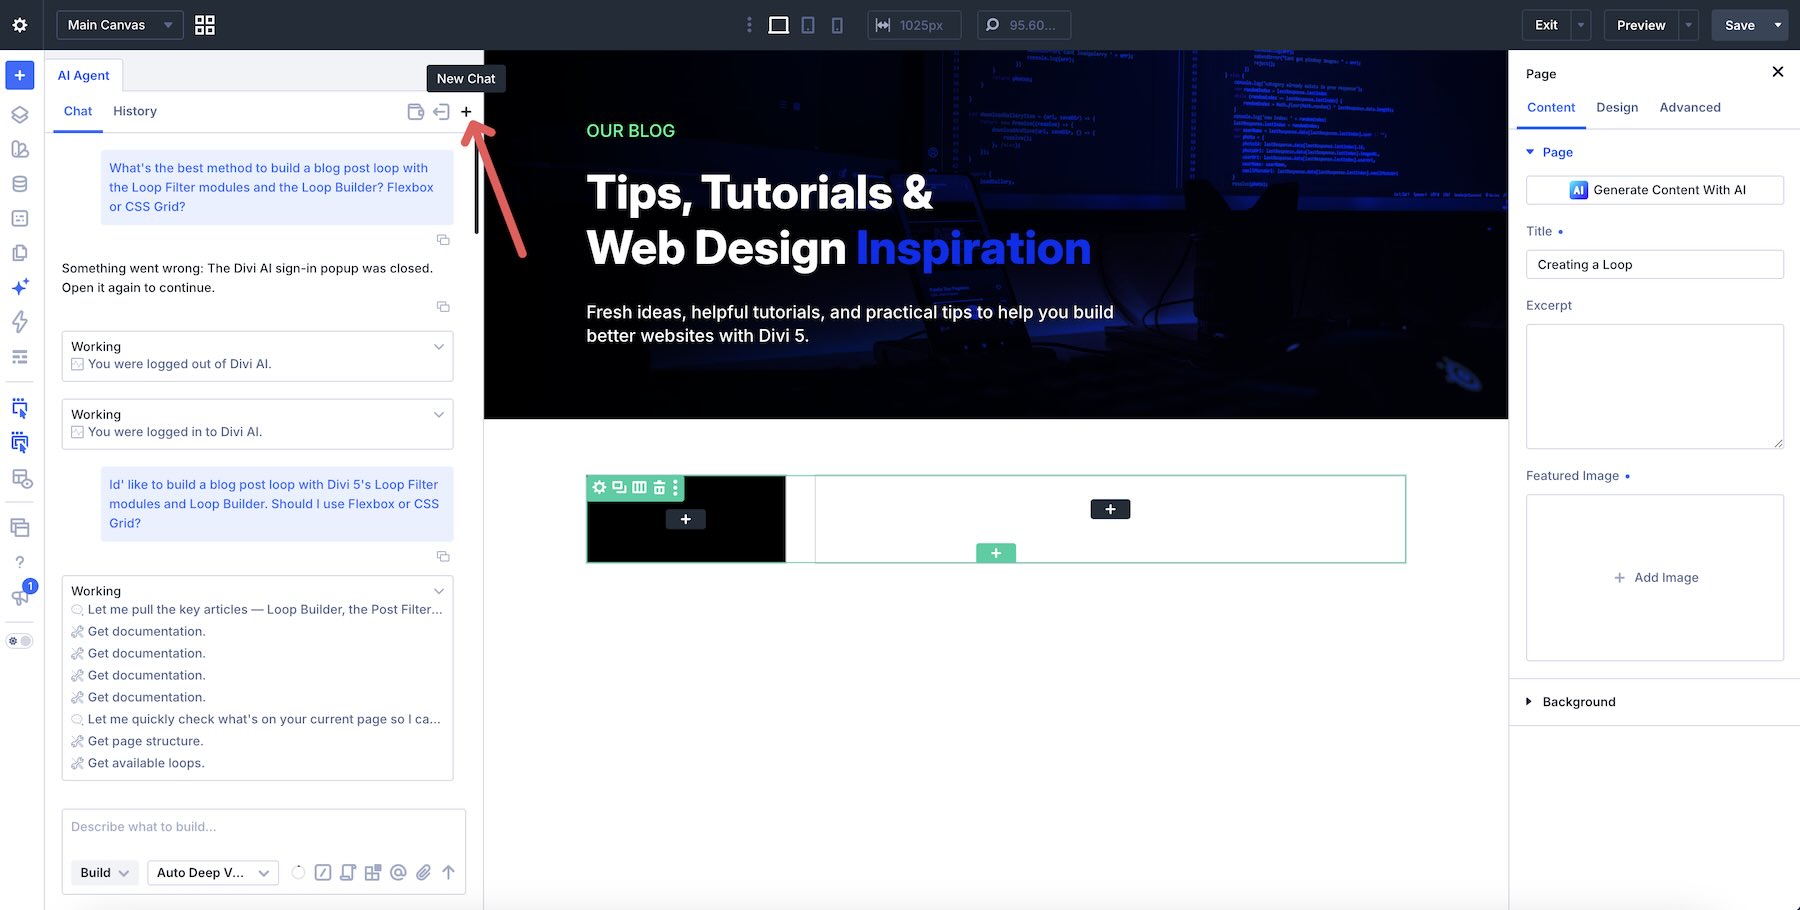
Task: Open the dropdown arrow next to Preview
Action: tap(1689, 25)
